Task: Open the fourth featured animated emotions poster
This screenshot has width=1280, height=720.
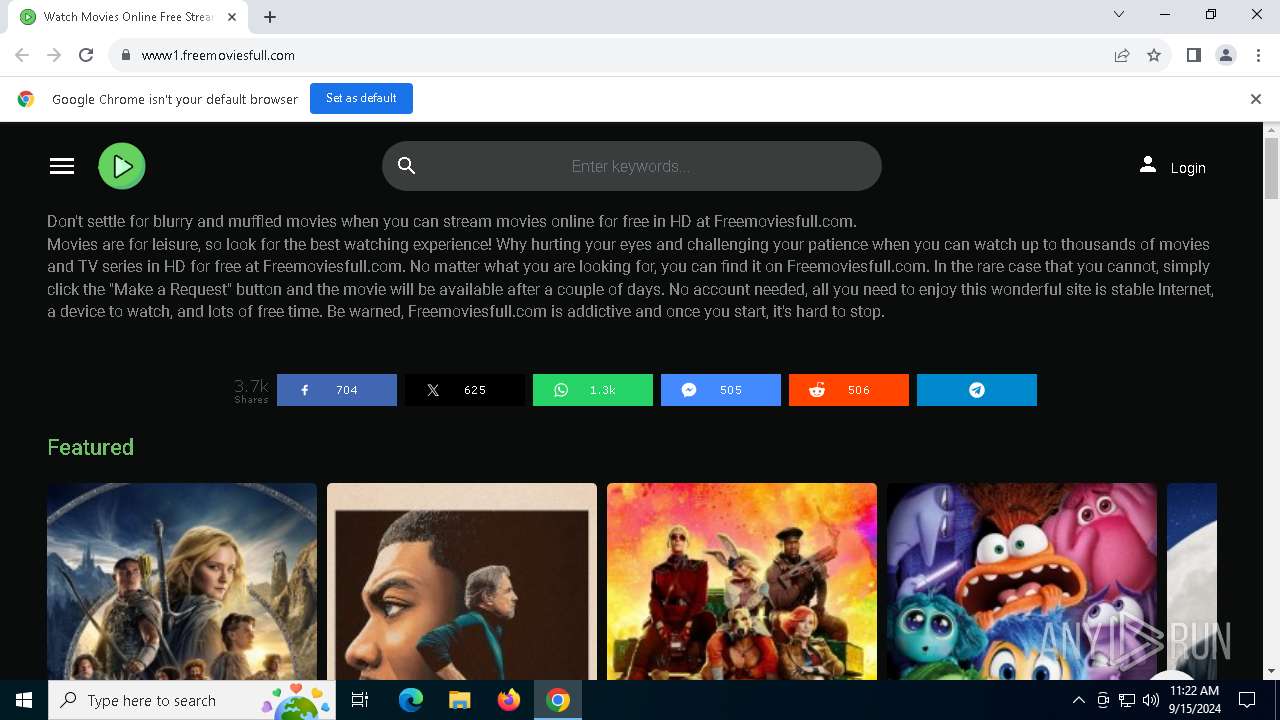Action: [1022, 581]
